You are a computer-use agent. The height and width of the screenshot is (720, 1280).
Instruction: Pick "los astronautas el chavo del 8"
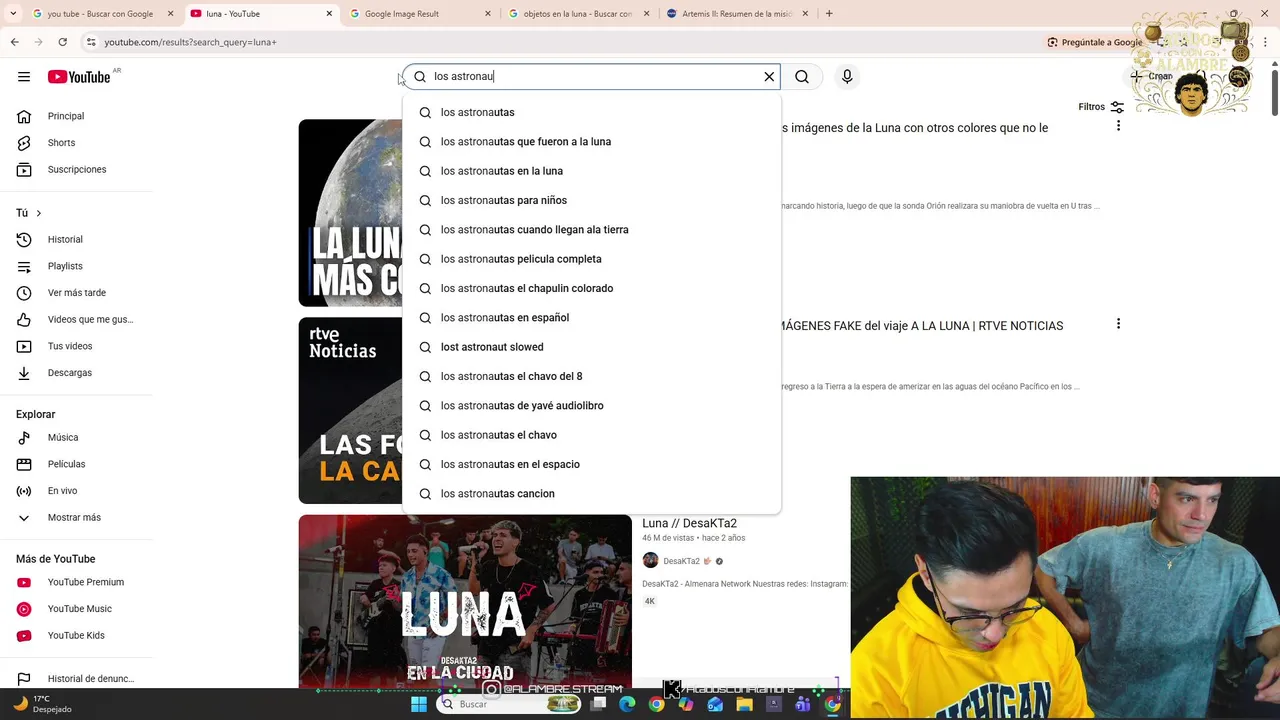point(591,376)
